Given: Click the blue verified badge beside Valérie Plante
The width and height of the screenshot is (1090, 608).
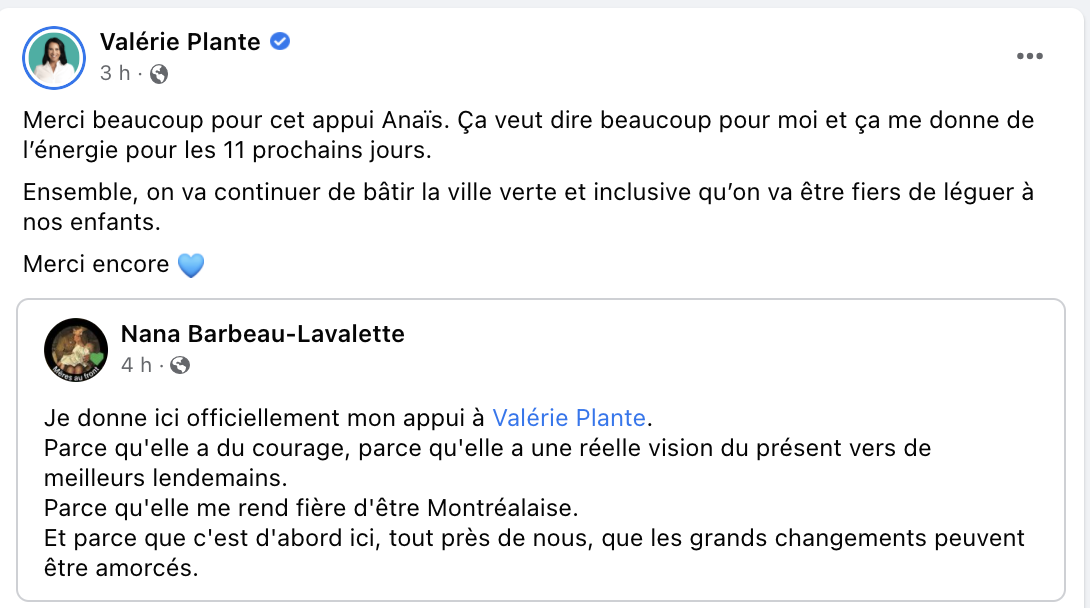Looking at the screenshot, I should tap(279, 42).
